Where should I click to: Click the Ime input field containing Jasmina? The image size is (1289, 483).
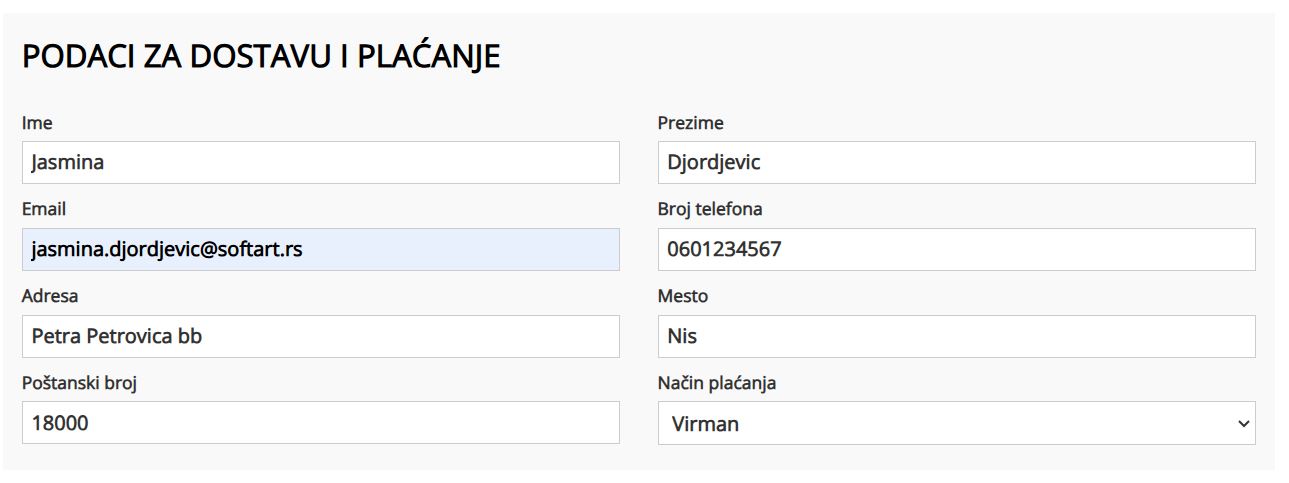(320, 162)
